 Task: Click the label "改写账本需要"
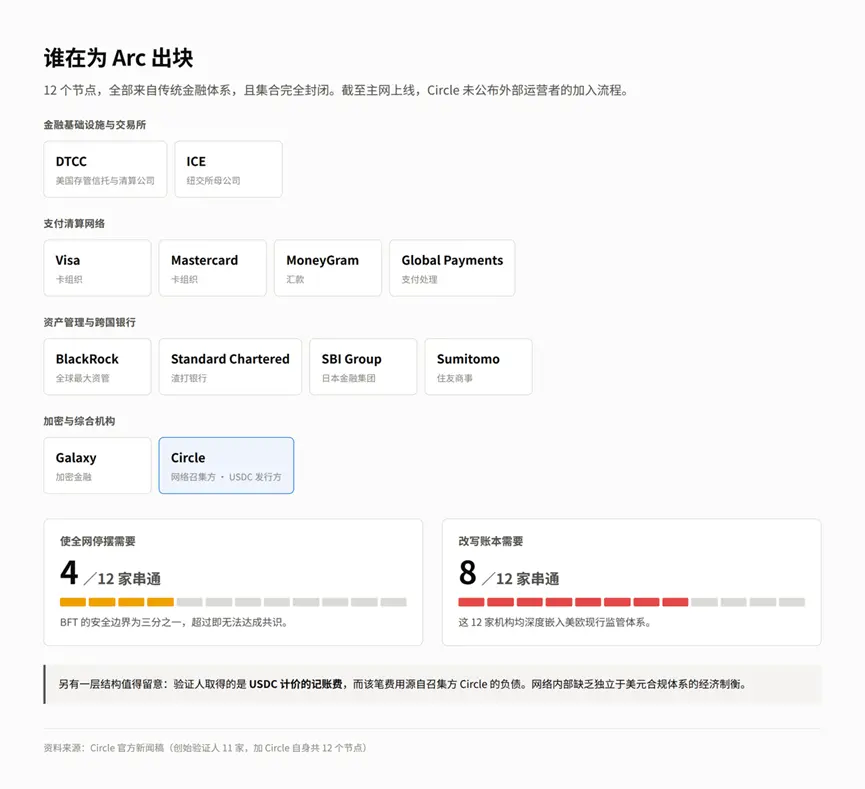(491, 541)
